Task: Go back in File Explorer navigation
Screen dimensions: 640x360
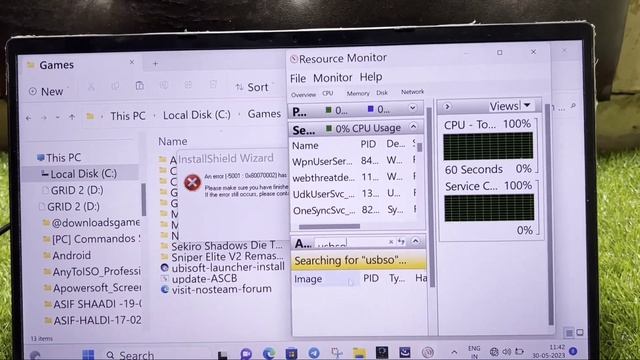Action: tap(28, 118)
